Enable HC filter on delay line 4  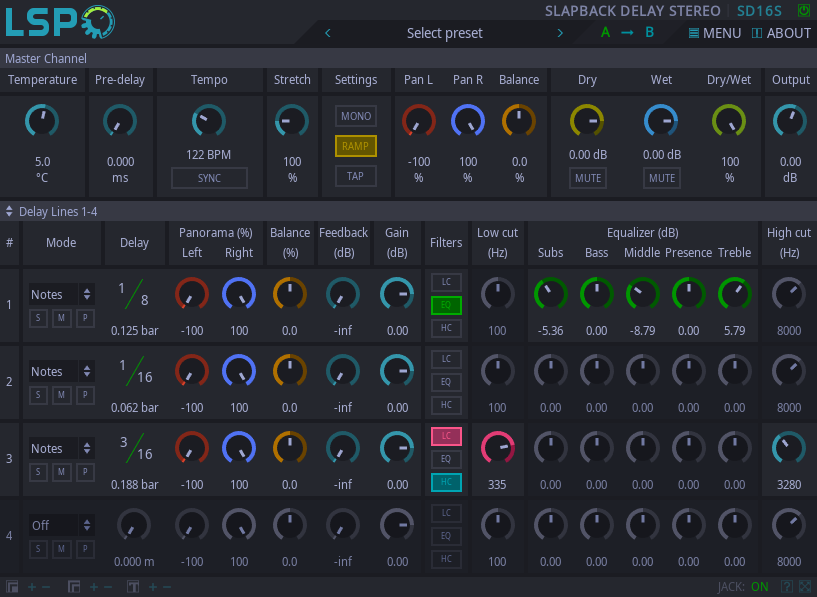click(446, 559)
